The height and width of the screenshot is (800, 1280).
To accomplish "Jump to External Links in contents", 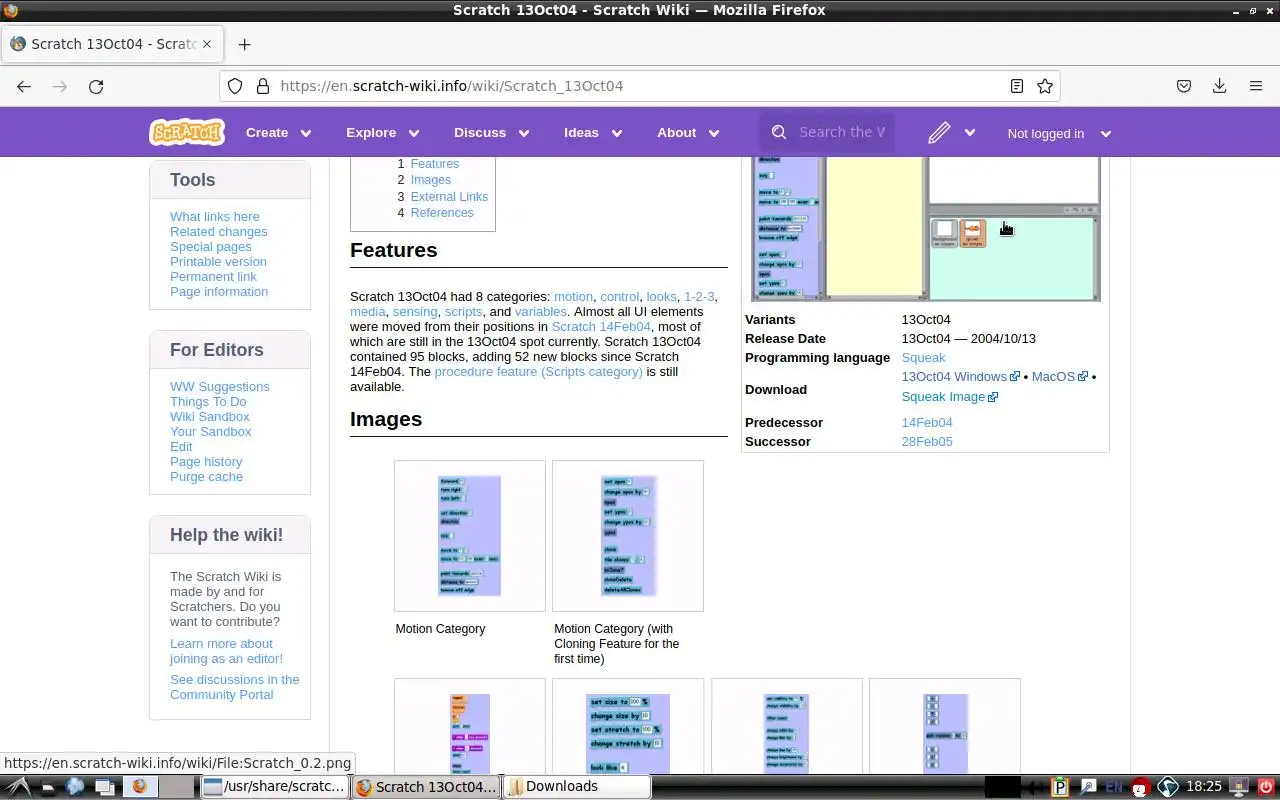I will [449, 197].
